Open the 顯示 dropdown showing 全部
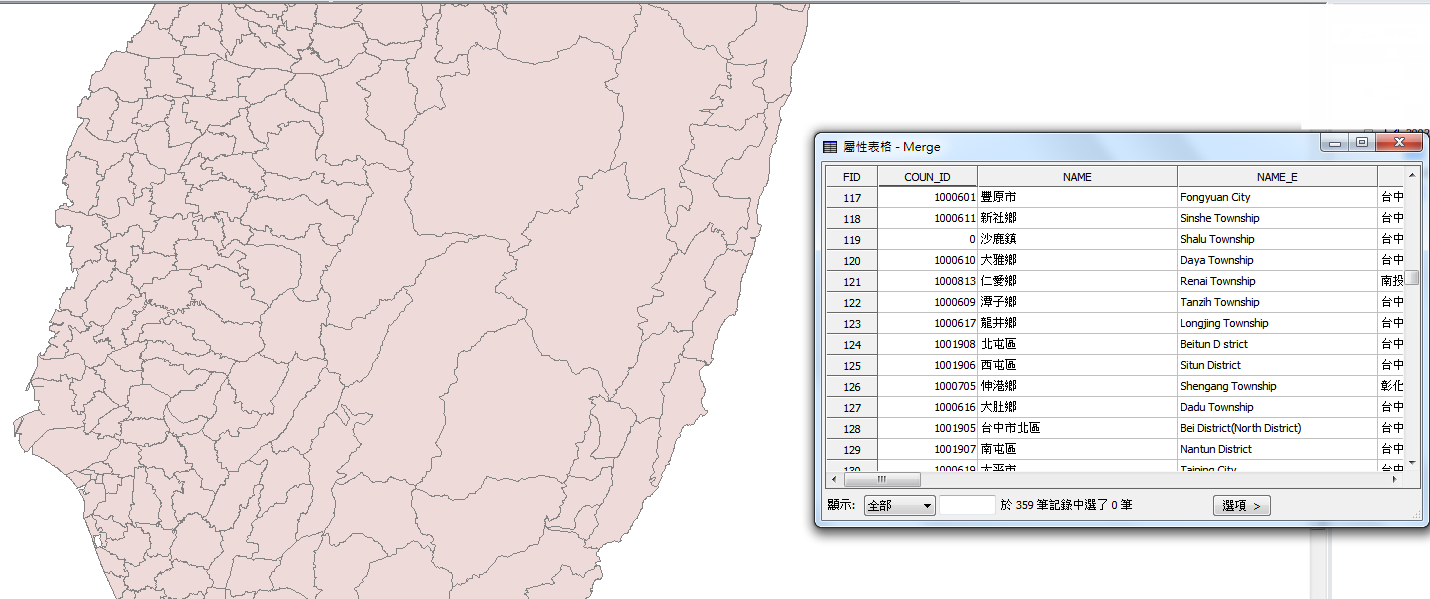This screenshot has width=1430, height=599. [899, 506]
